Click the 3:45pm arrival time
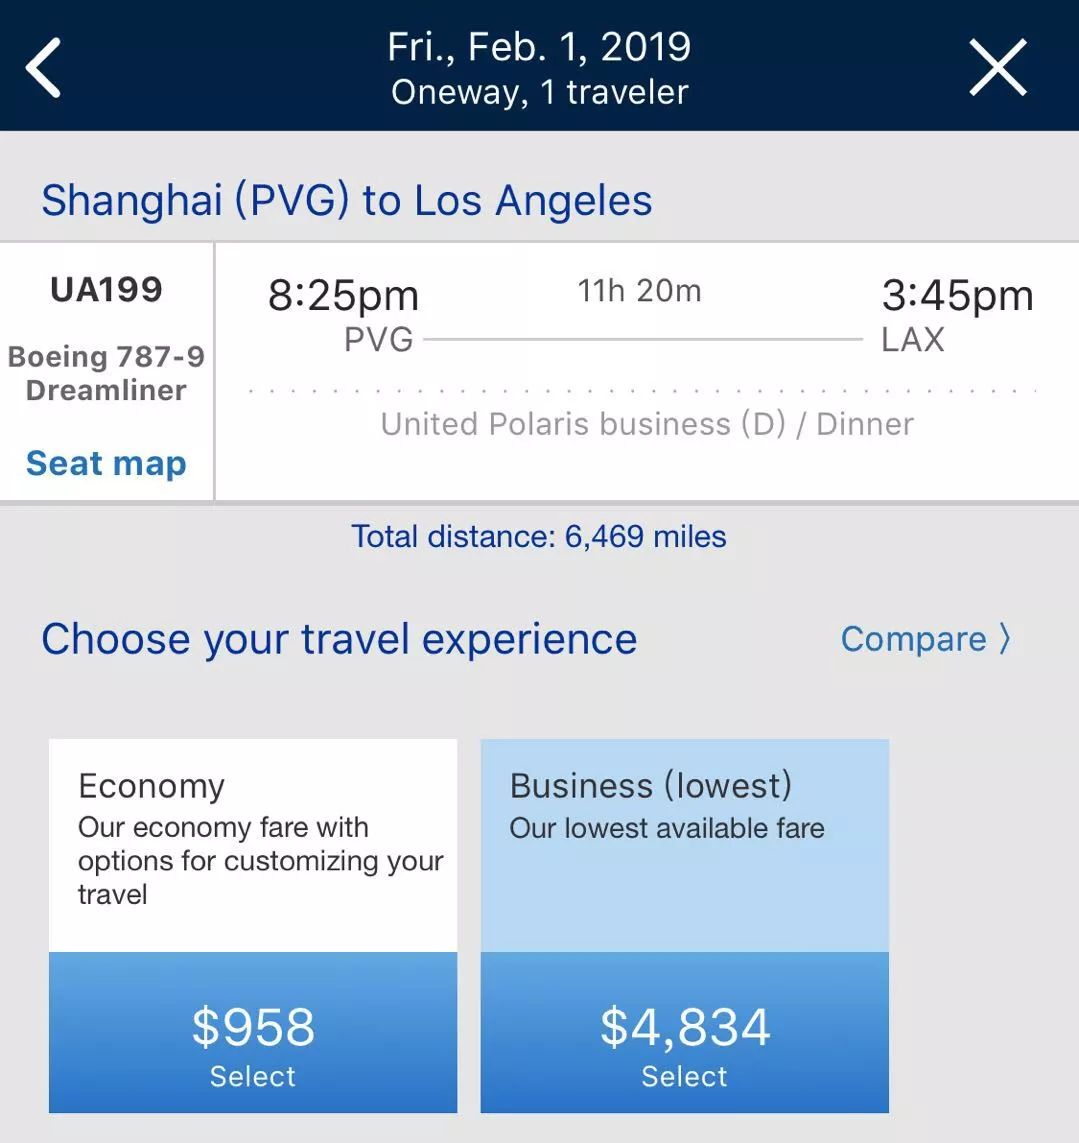The image size is (1079, 1143). pyautogui.click(x=957, y=296)
